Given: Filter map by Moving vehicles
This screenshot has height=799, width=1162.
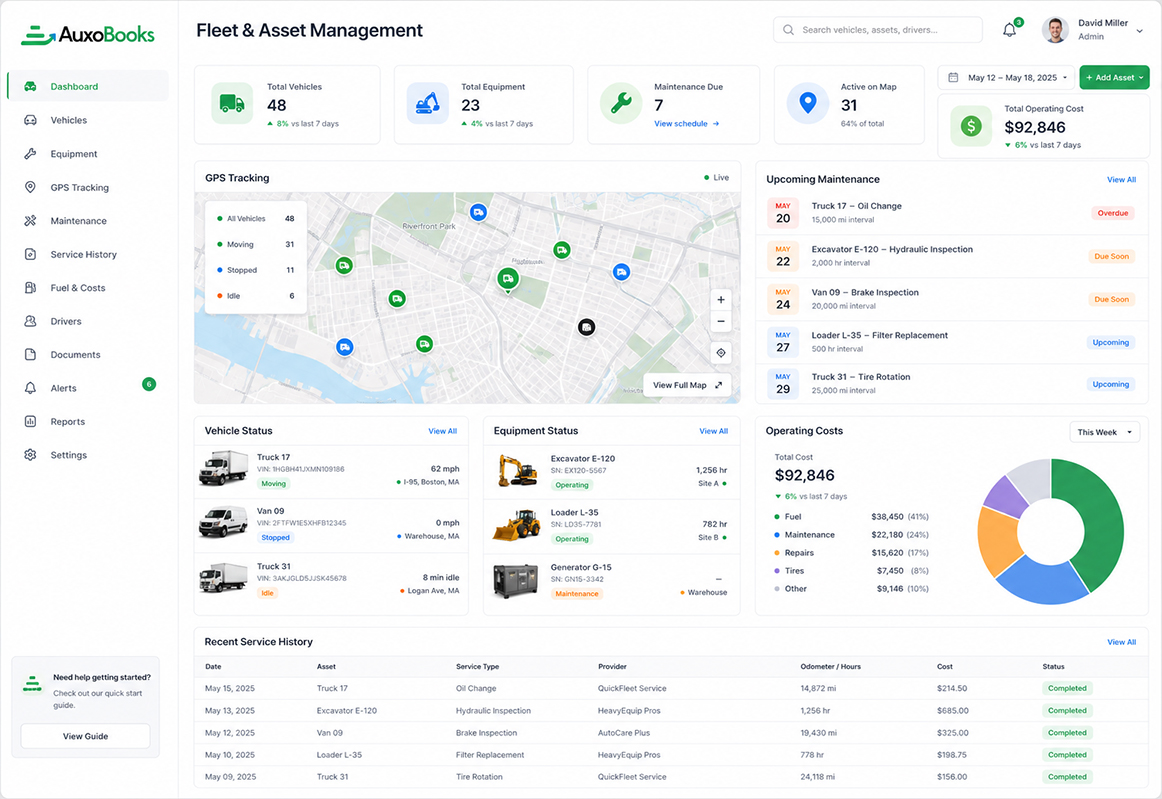Looking at the screenshot, I should [x=255, y=245].
